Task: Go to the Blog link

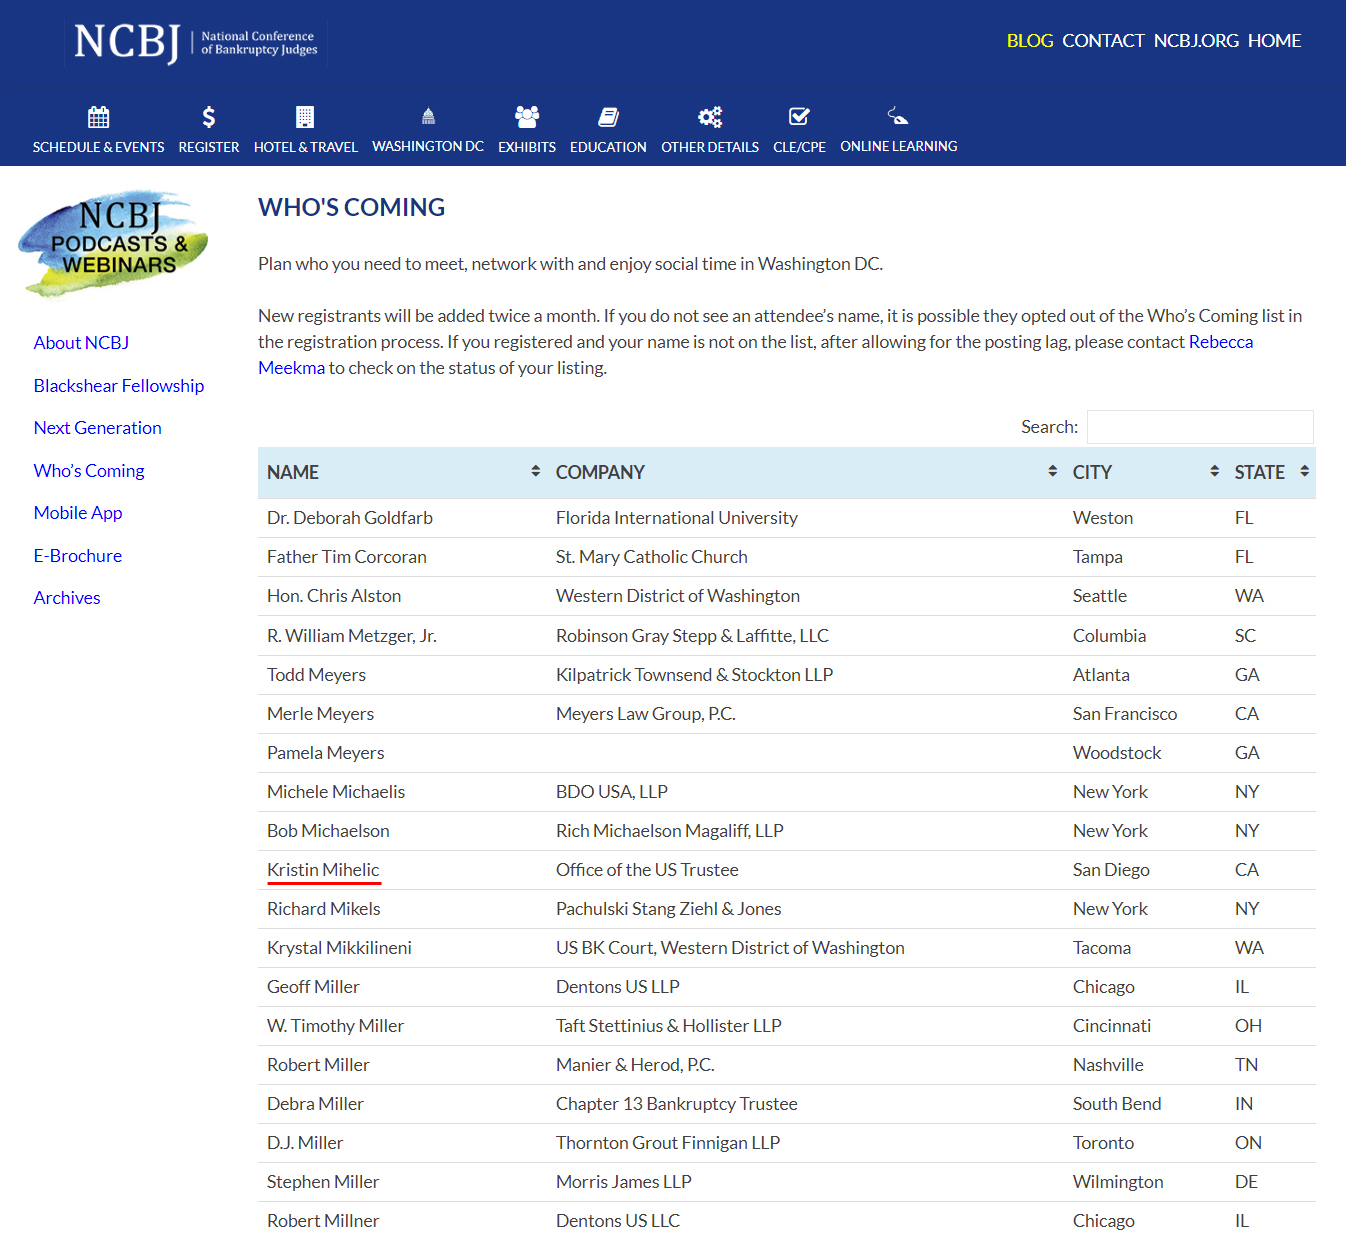Action: 1030,41
